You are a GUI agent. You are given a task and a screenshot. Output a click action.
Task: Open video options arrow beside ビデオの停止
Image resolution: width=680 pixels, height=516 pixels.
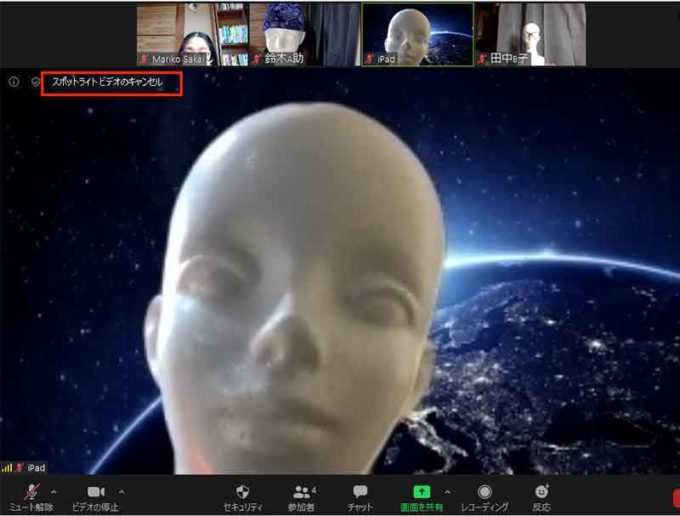121,492
